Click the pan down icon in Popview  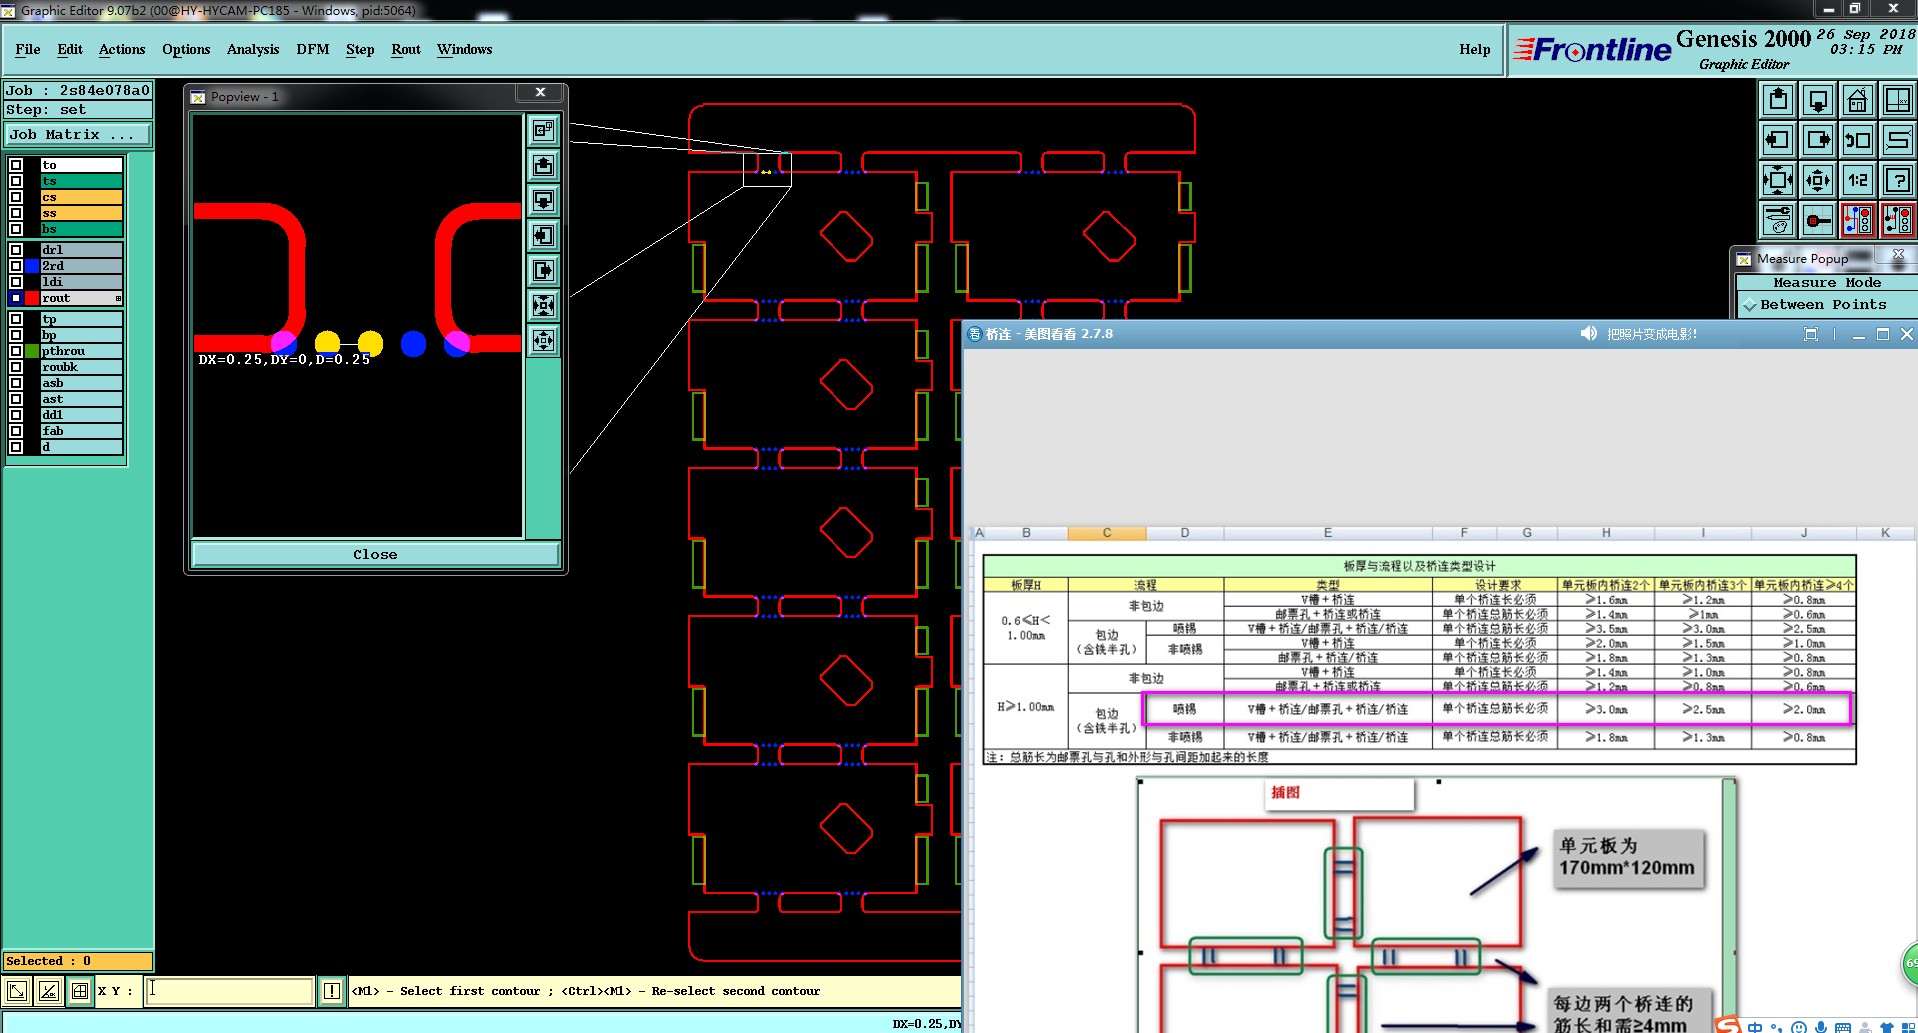point(543,200)
